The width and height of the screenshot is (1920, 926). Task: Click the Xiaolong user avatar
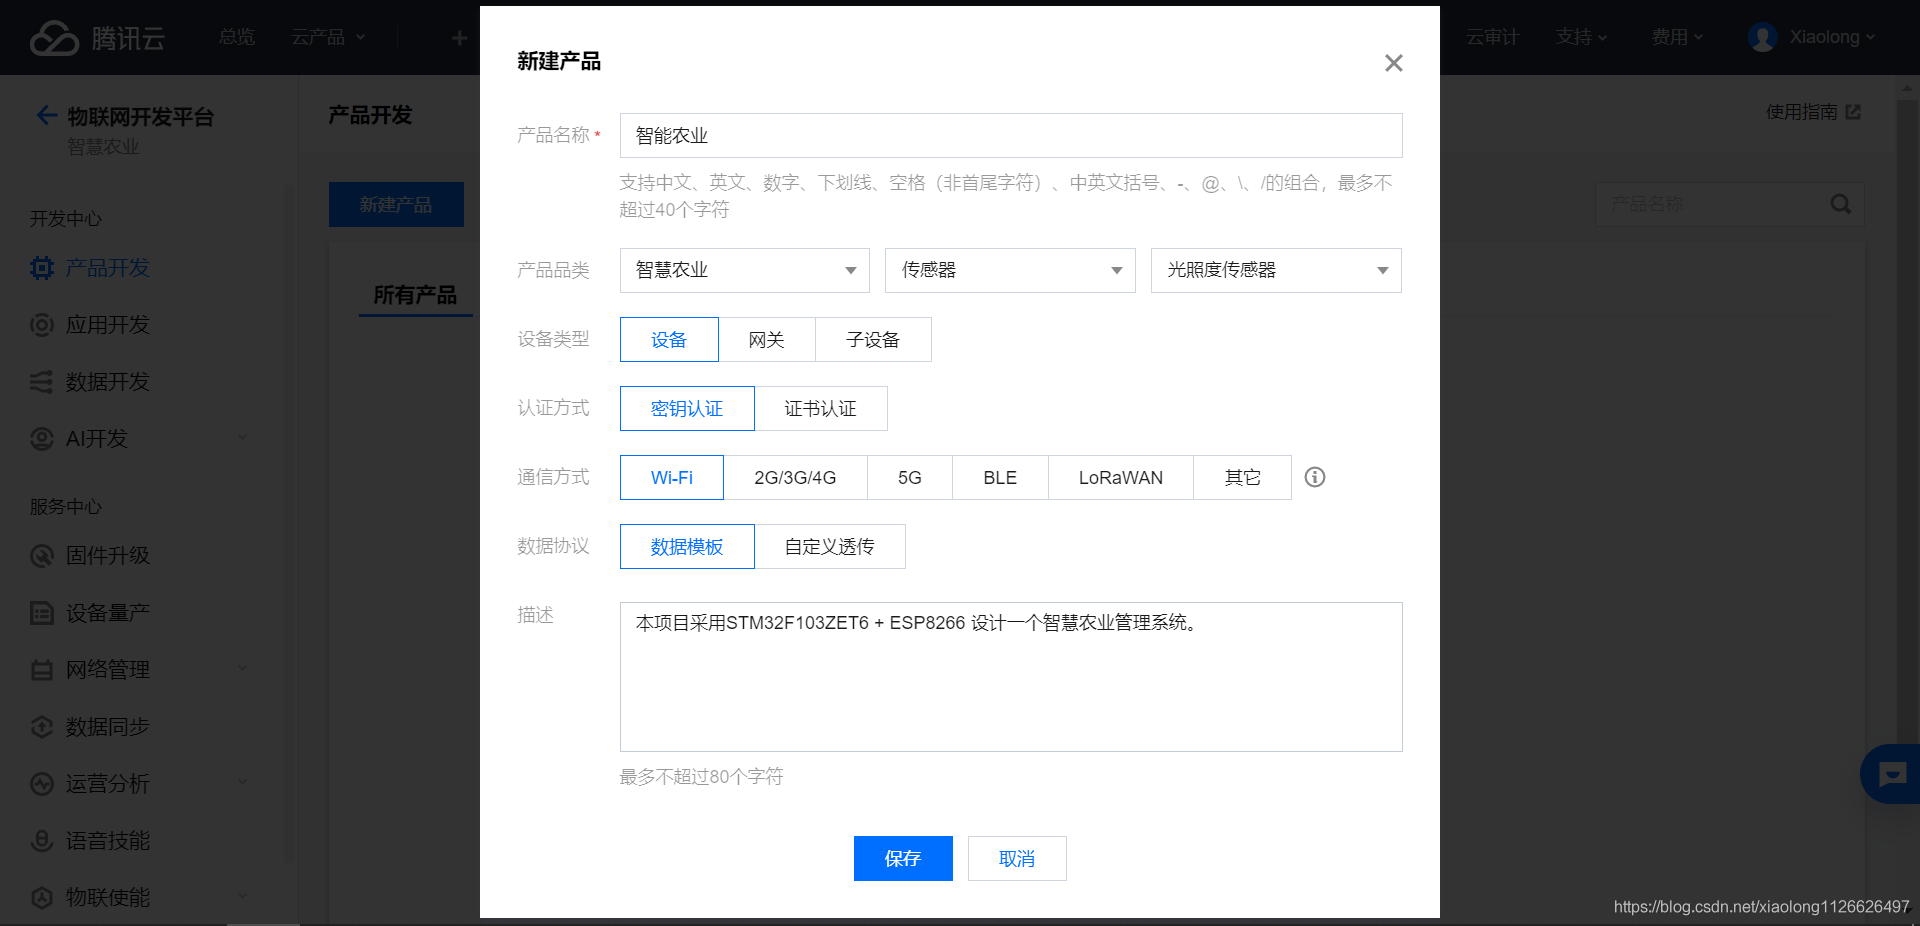click(1762, 37)
